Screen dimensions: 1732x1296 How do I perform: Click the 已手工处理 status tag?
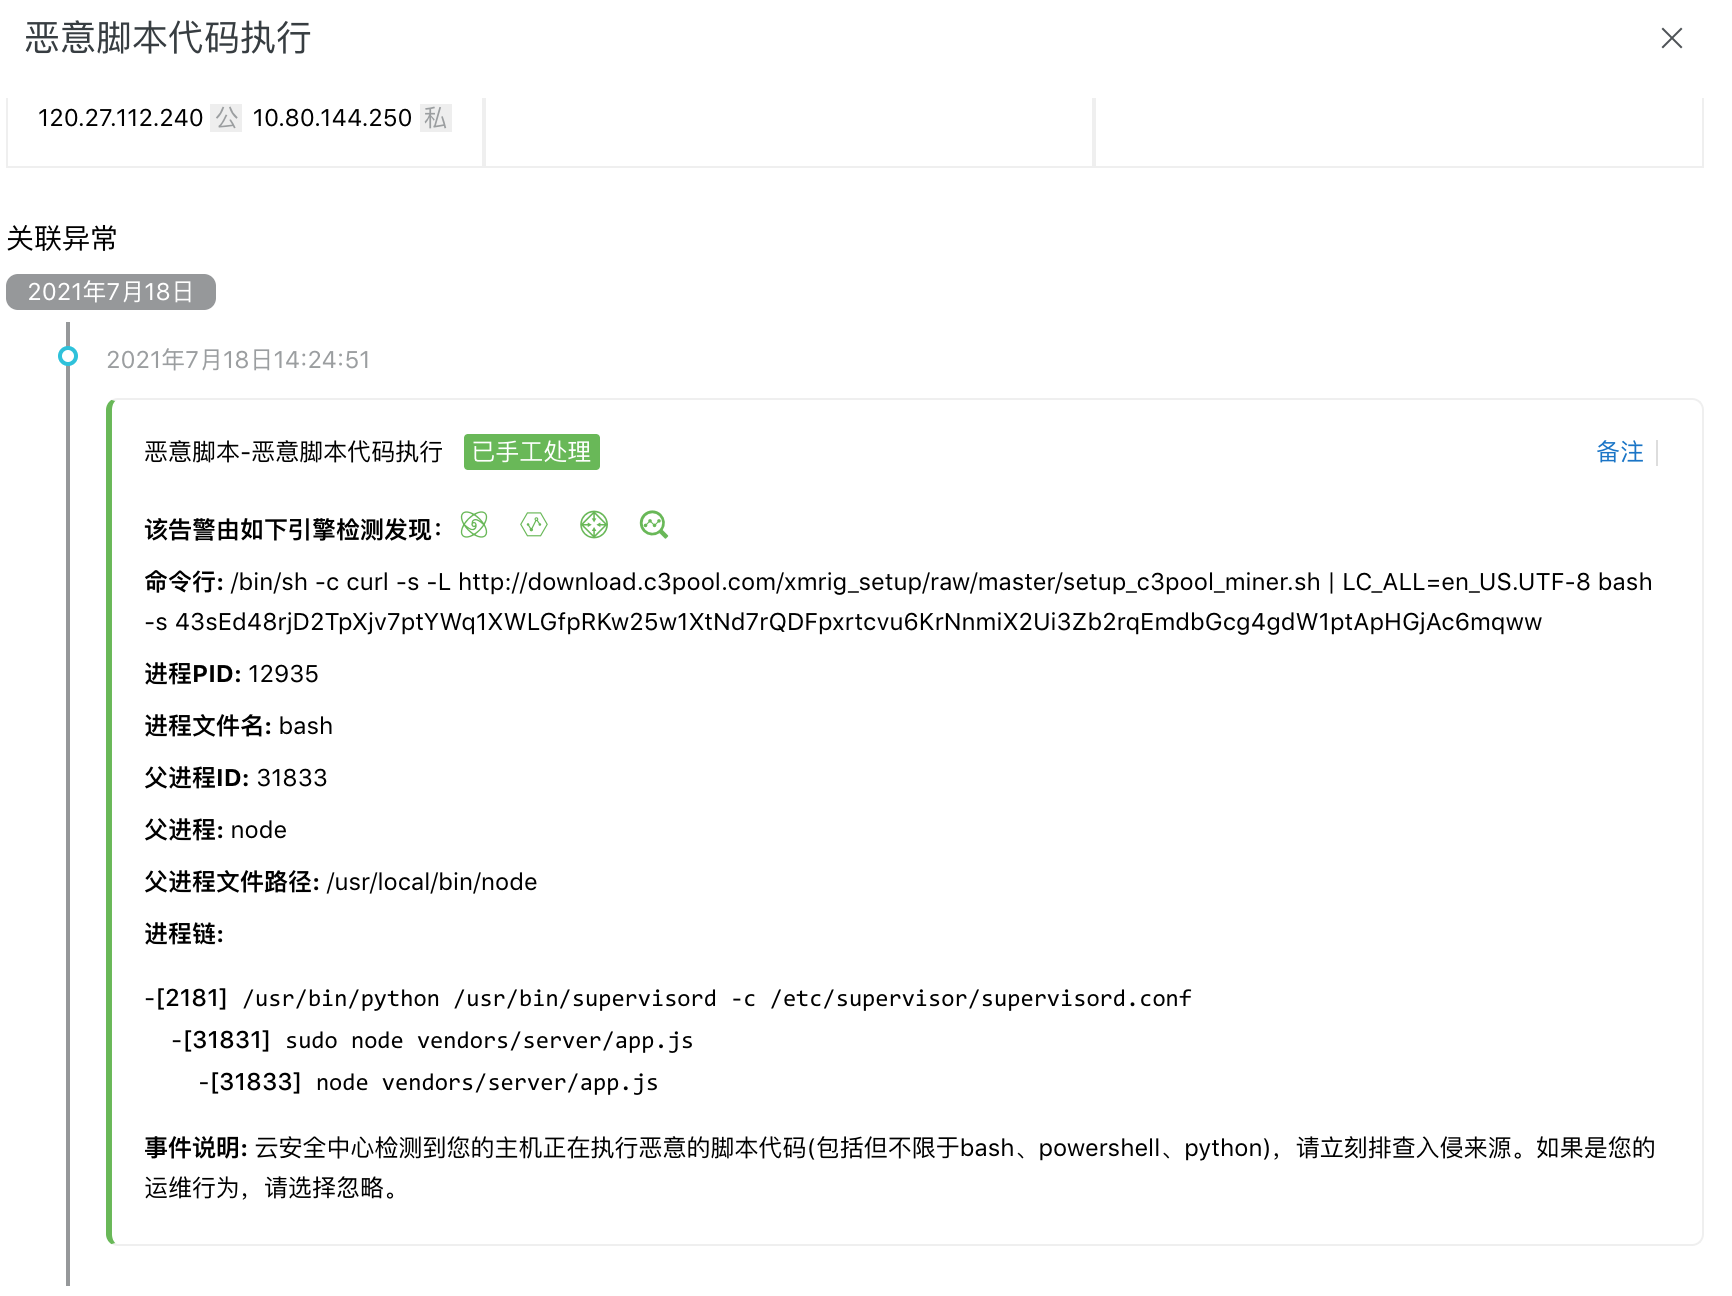pos(532,452)
